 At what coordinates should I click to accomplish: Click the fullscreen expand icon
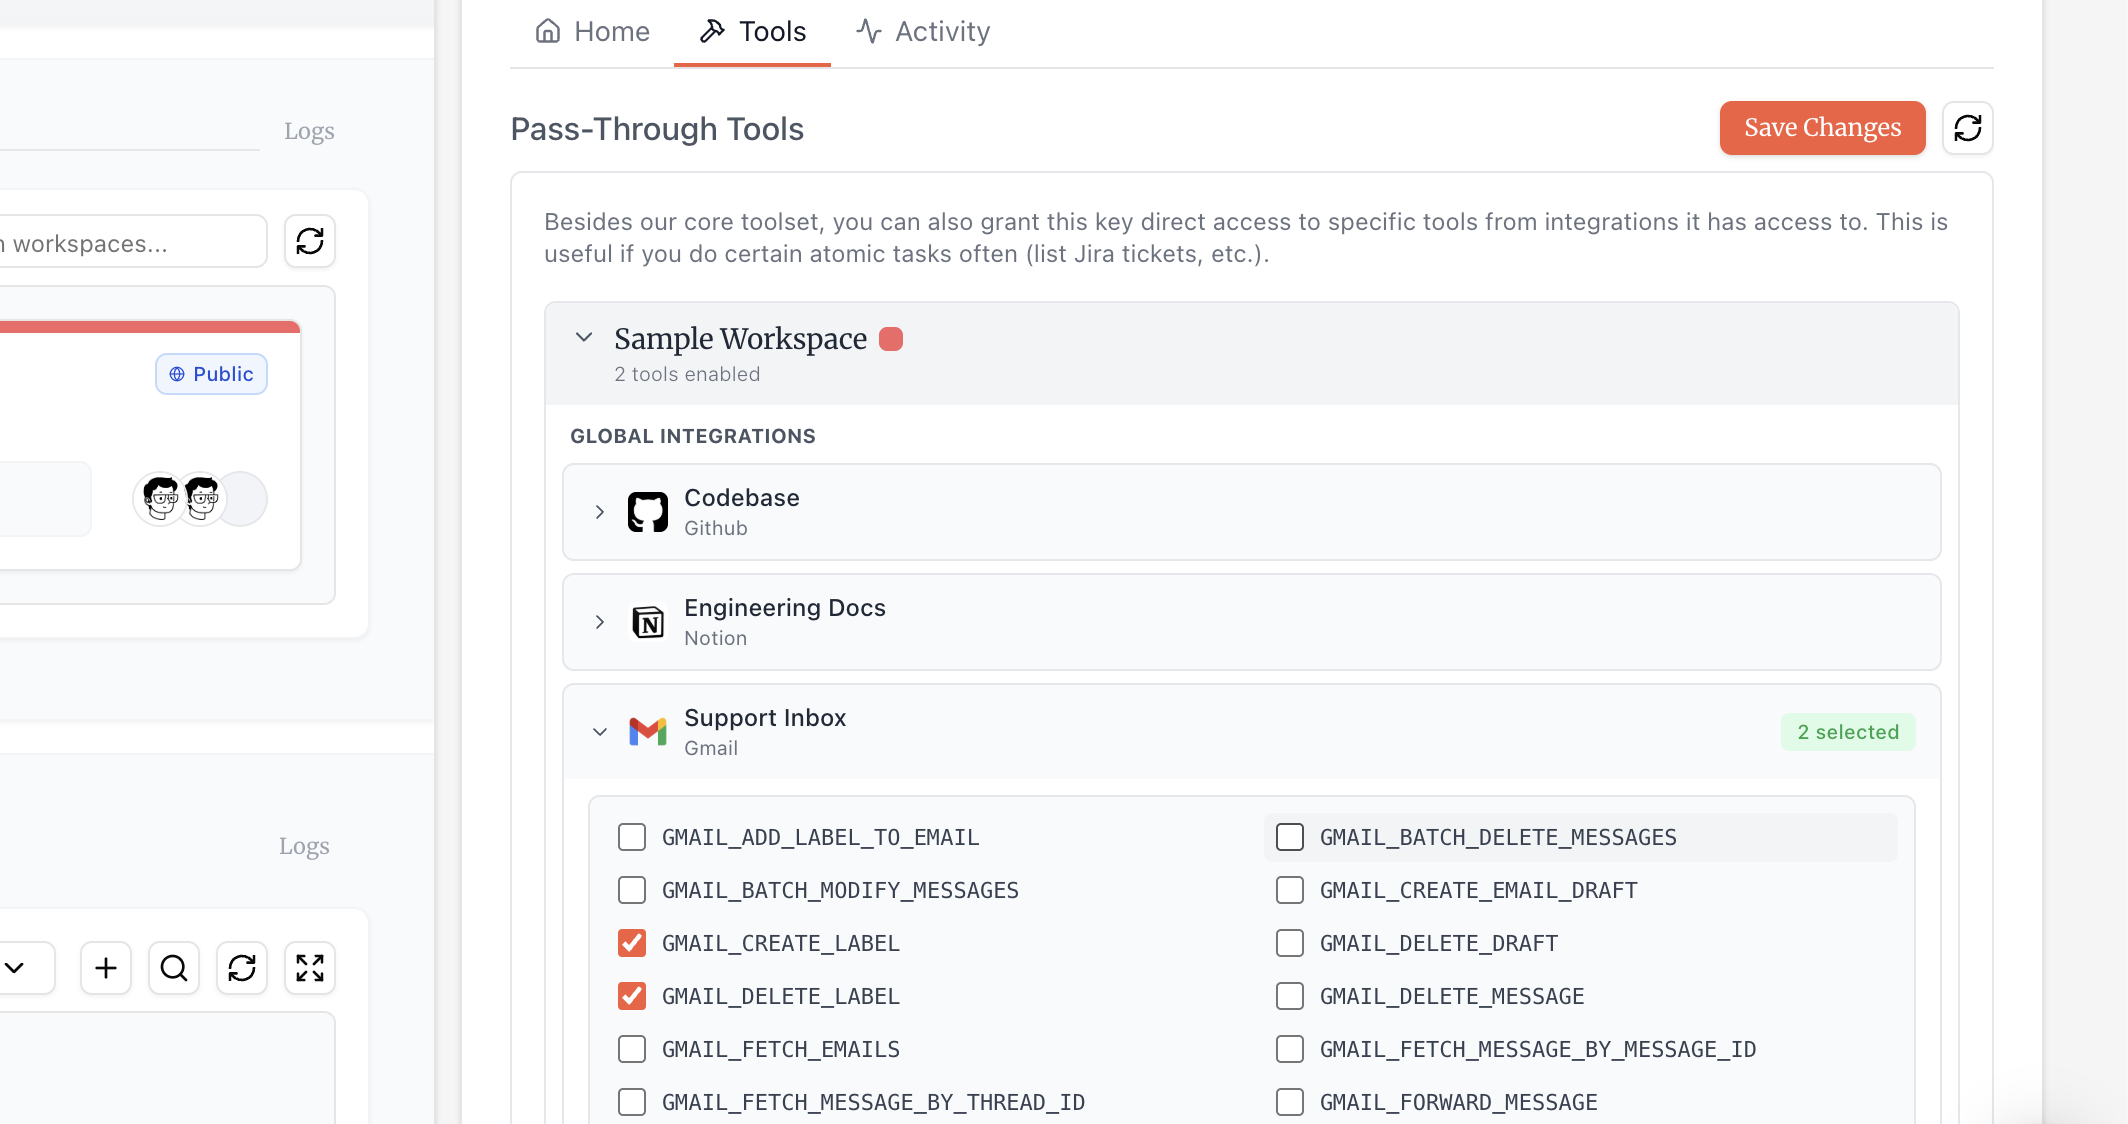click(x=310, y=968)
